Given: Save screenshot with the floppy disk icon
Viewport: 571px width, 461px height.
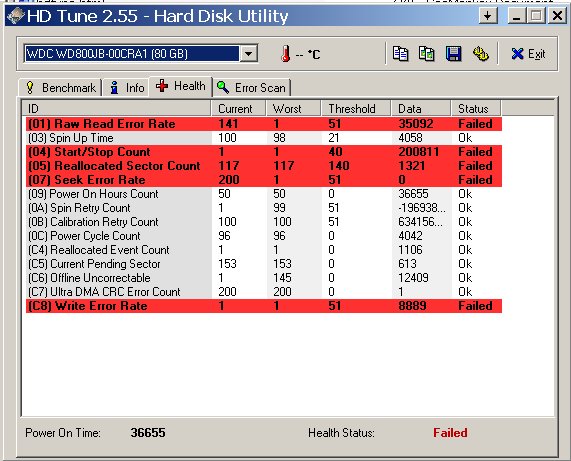Looking at the screenshot, I should pos(454,54).
